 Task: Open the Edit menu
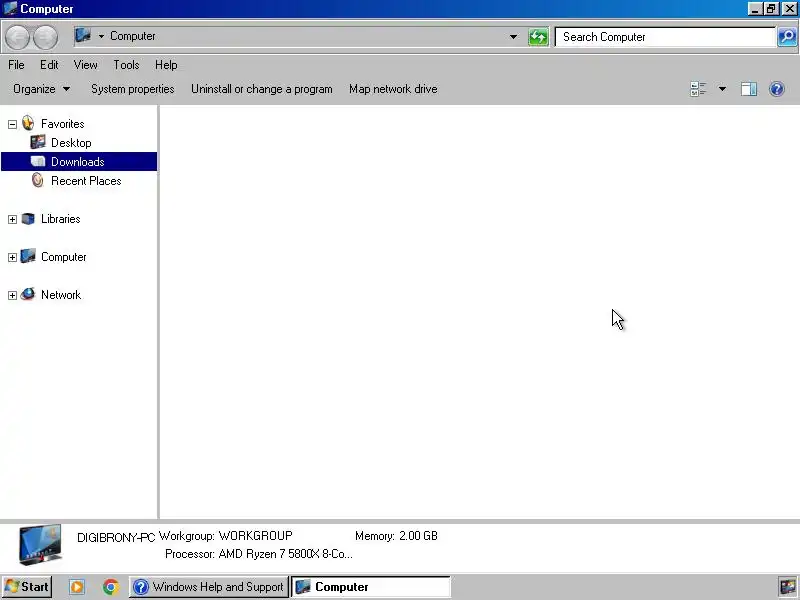[49, 65]
